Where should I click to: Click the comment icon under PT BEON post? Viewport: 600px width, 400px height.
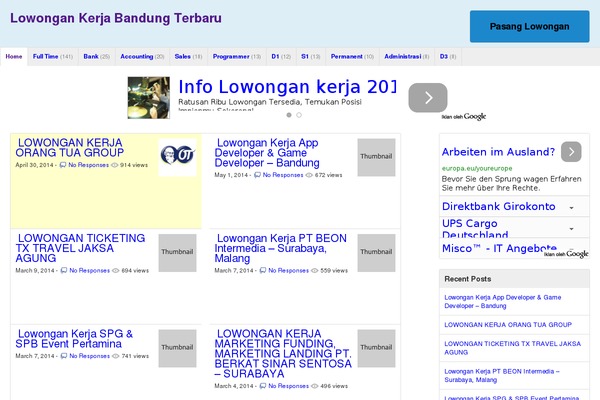[x=263, y=270]
